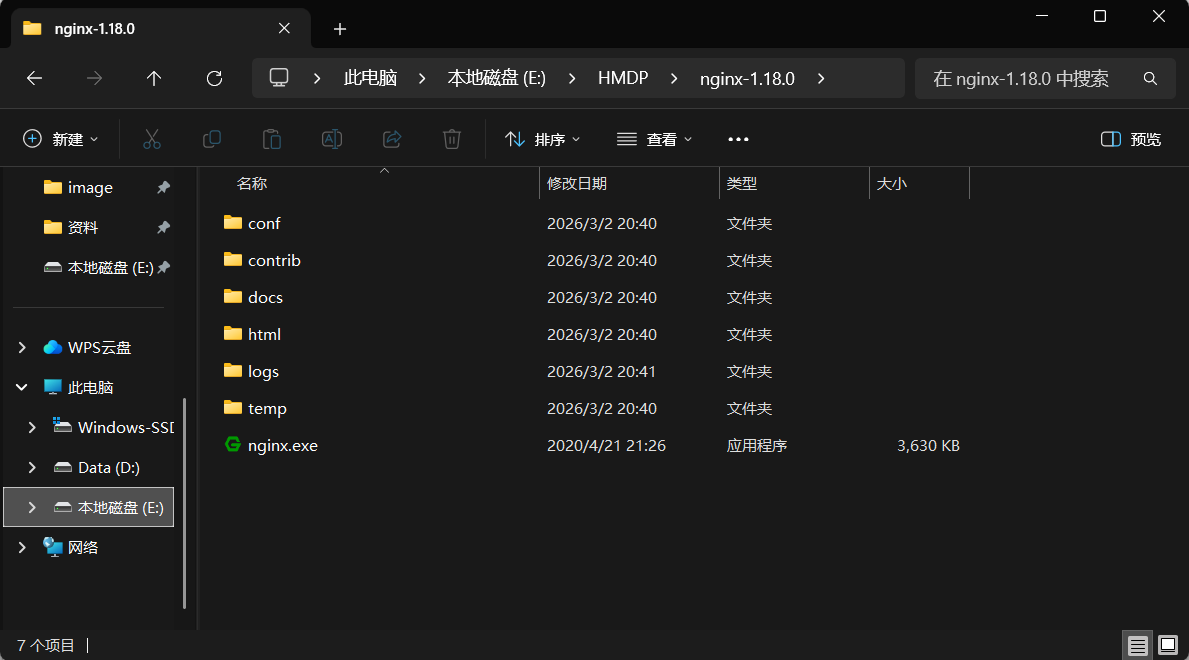Click the nginx-1.18.0 breadcrumb
Image resolution: width=1189 pixels, height=660 pixels.
coord(747,78)
